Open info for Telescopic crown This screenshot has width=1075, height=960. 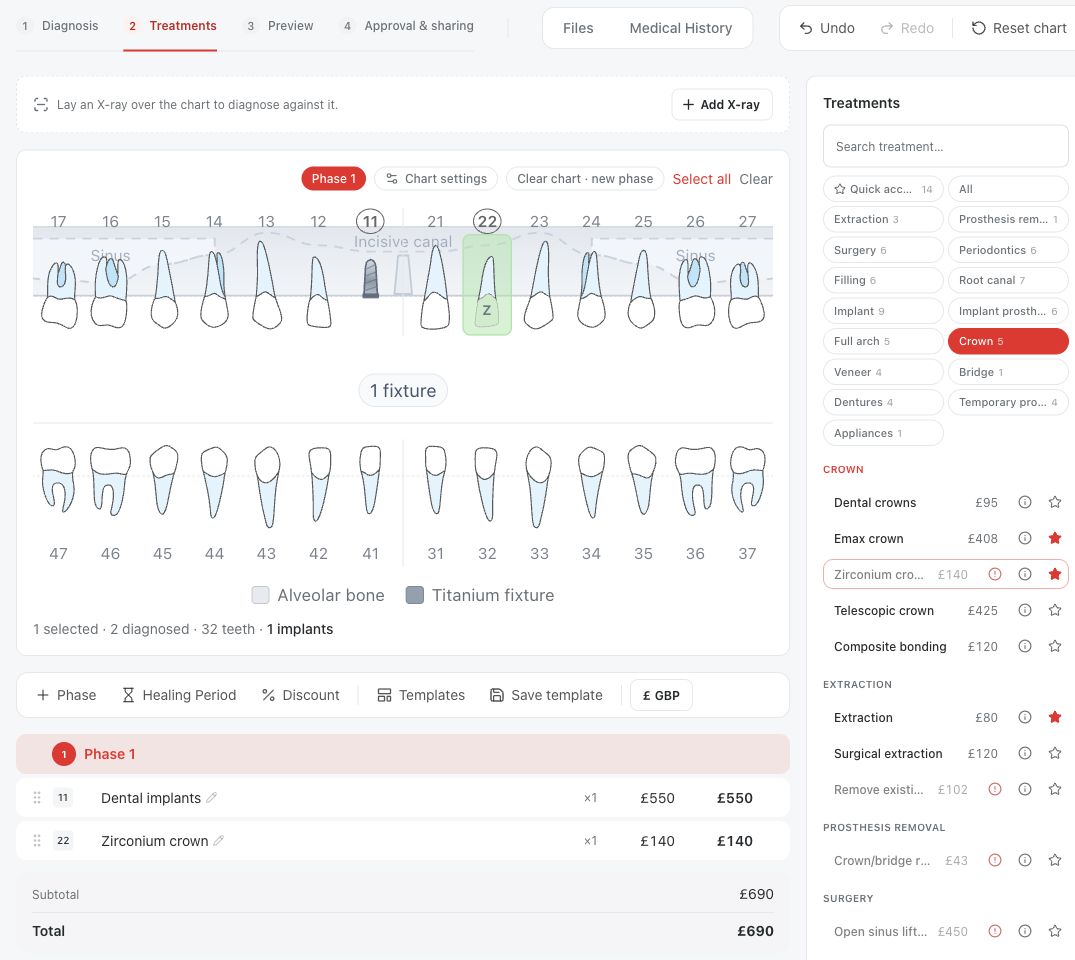[1024, 610]
